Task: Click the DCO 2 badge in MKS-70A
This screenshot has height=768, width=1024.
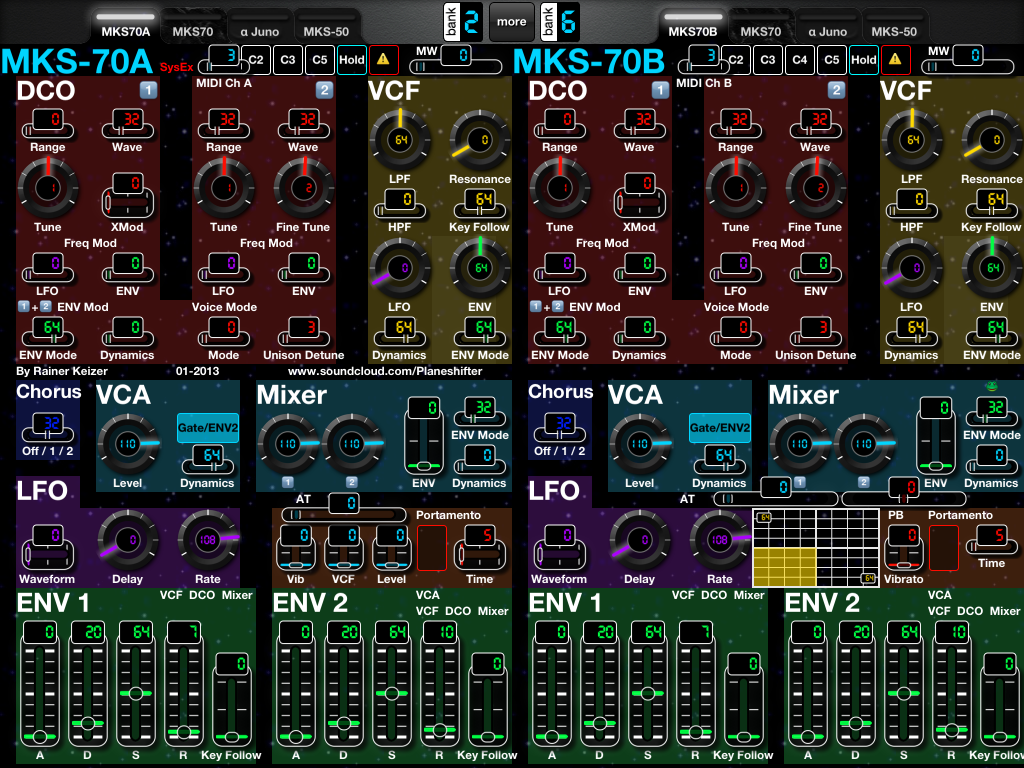Action: tap(324, 90)
